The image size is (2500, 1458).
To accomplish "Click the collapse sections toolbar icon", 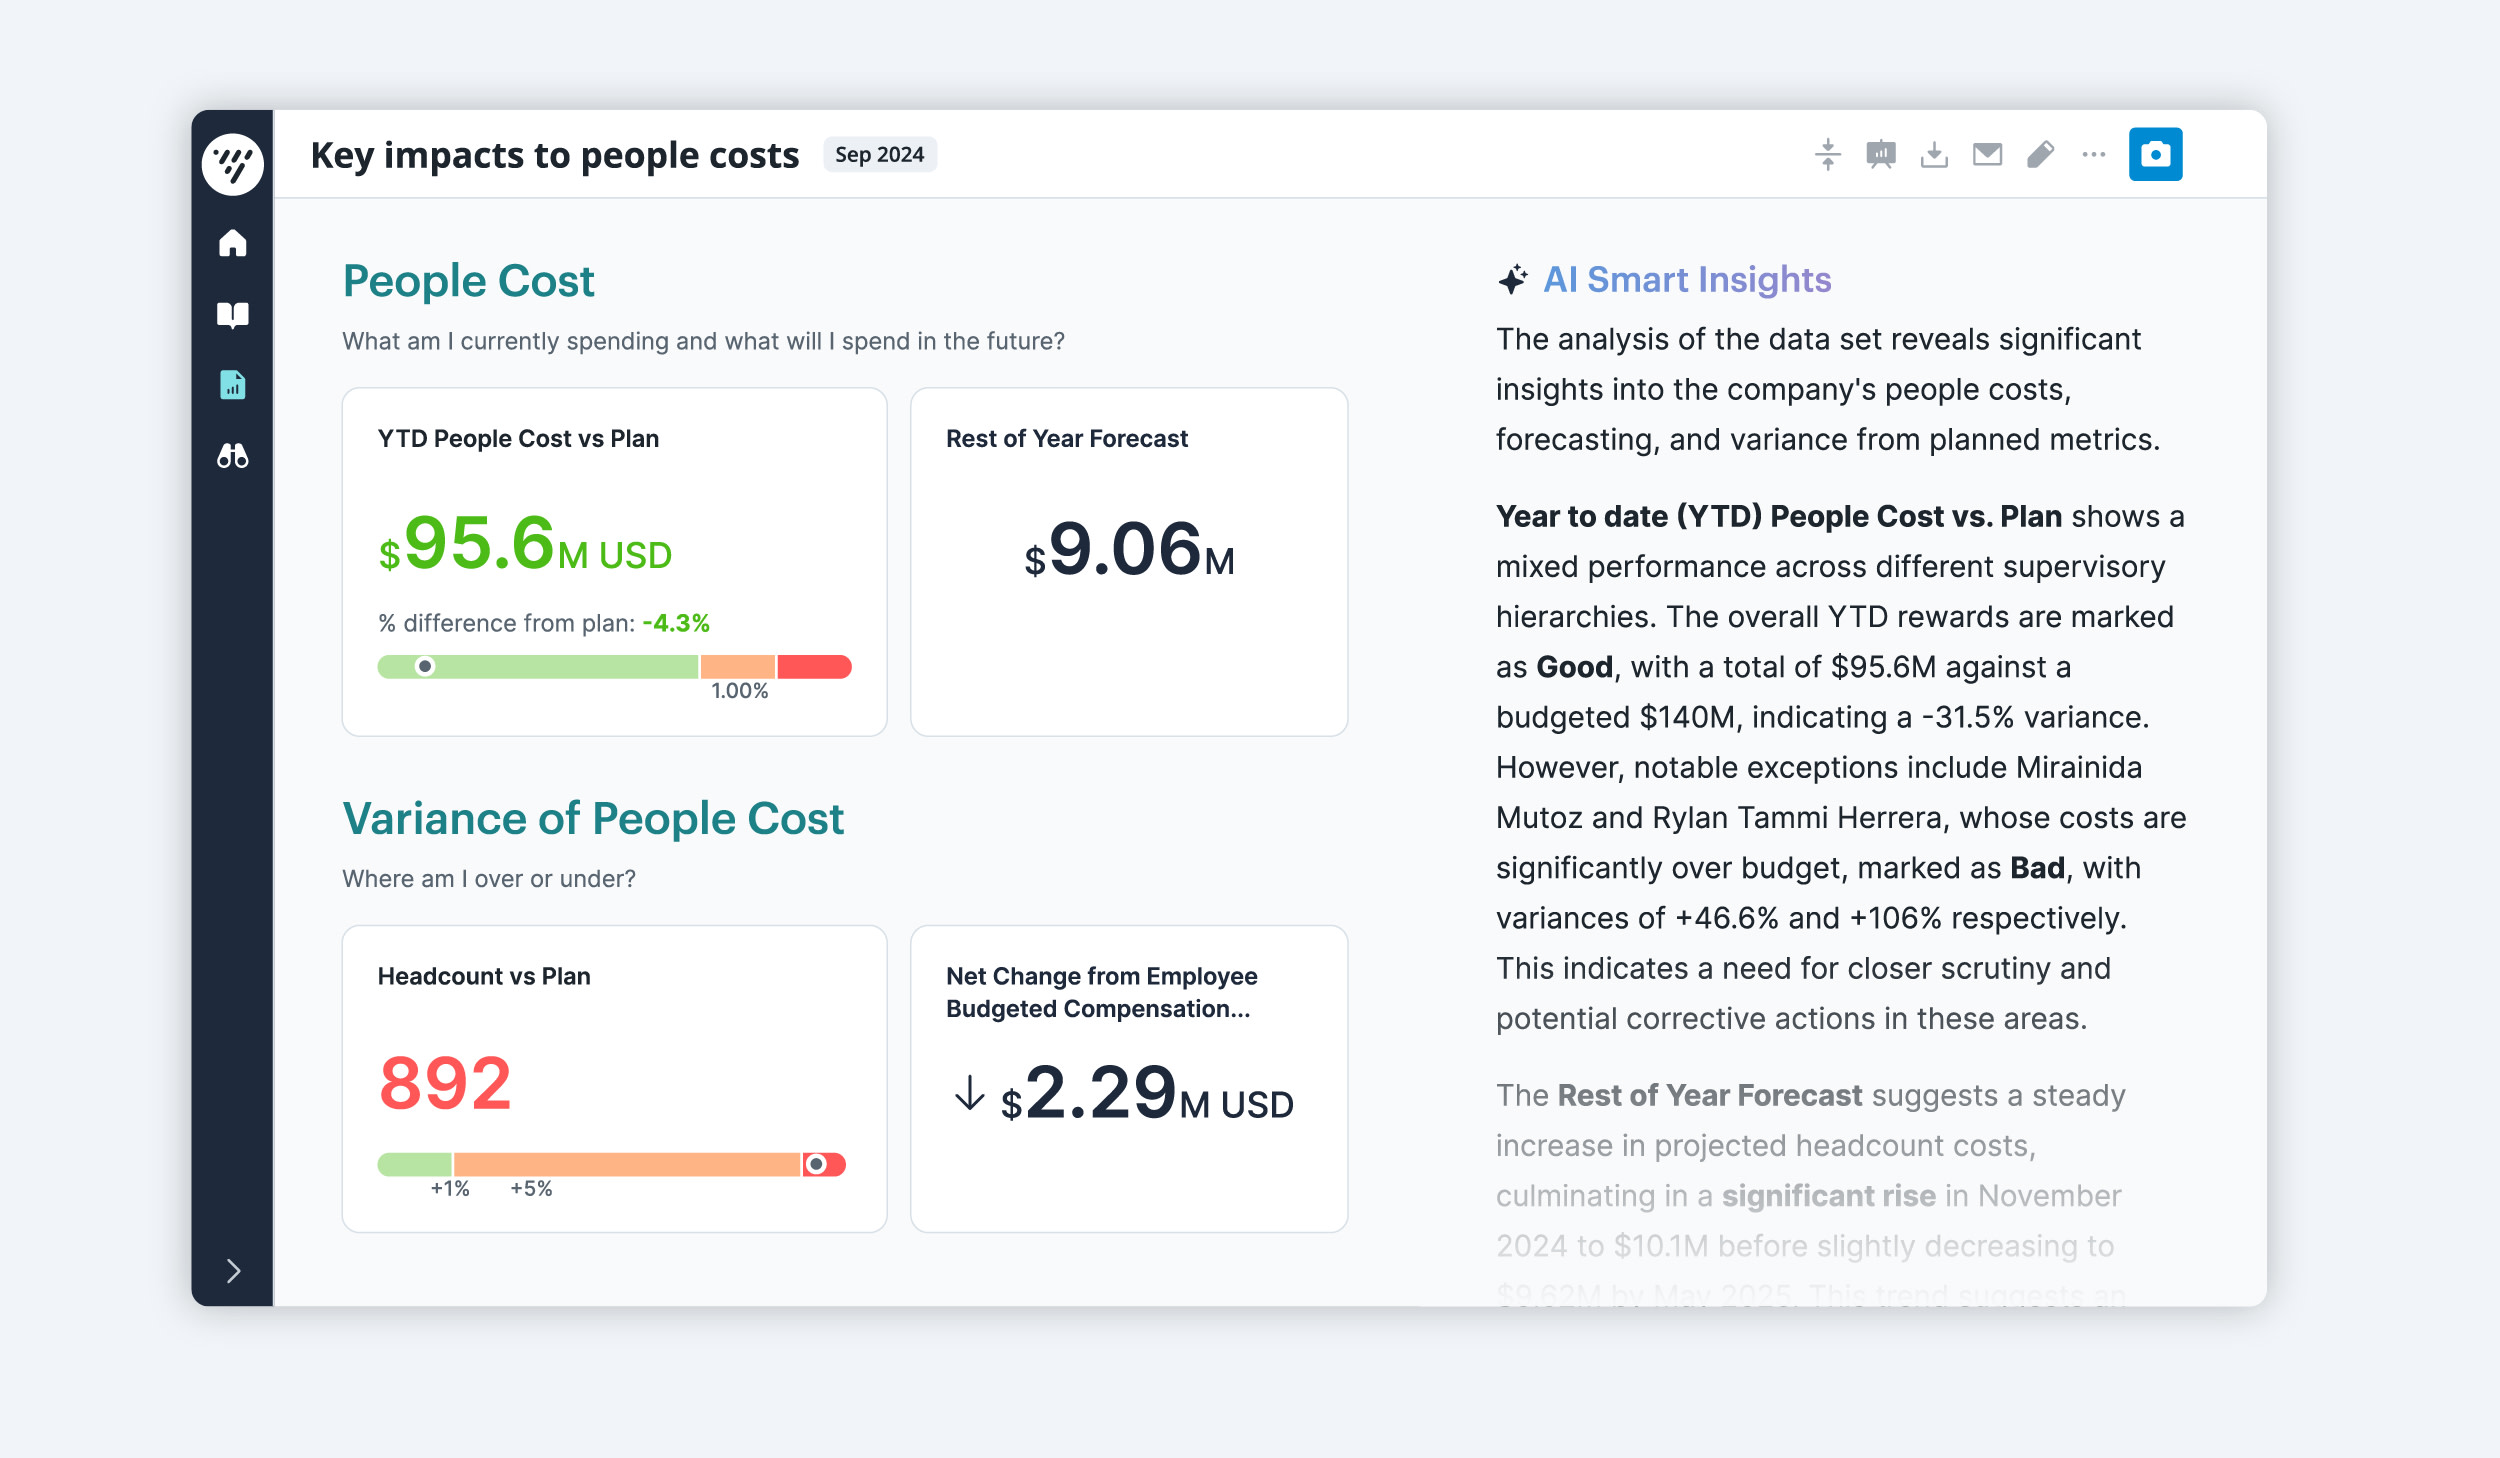I will tap(1828, 154).
